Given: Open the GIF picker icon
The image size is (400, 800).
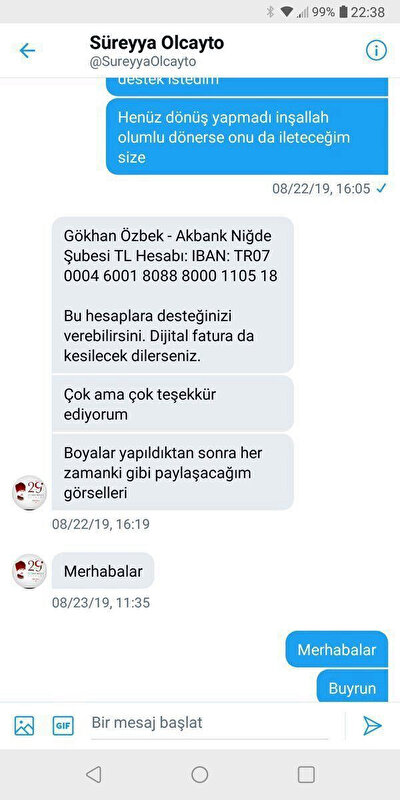Looking at the screenshot, I should pyautogui.click(x=63, y=726).
